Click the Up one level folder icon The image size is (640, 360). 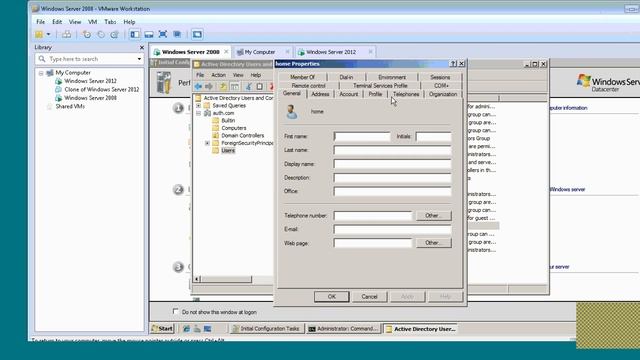pos(223,87)
